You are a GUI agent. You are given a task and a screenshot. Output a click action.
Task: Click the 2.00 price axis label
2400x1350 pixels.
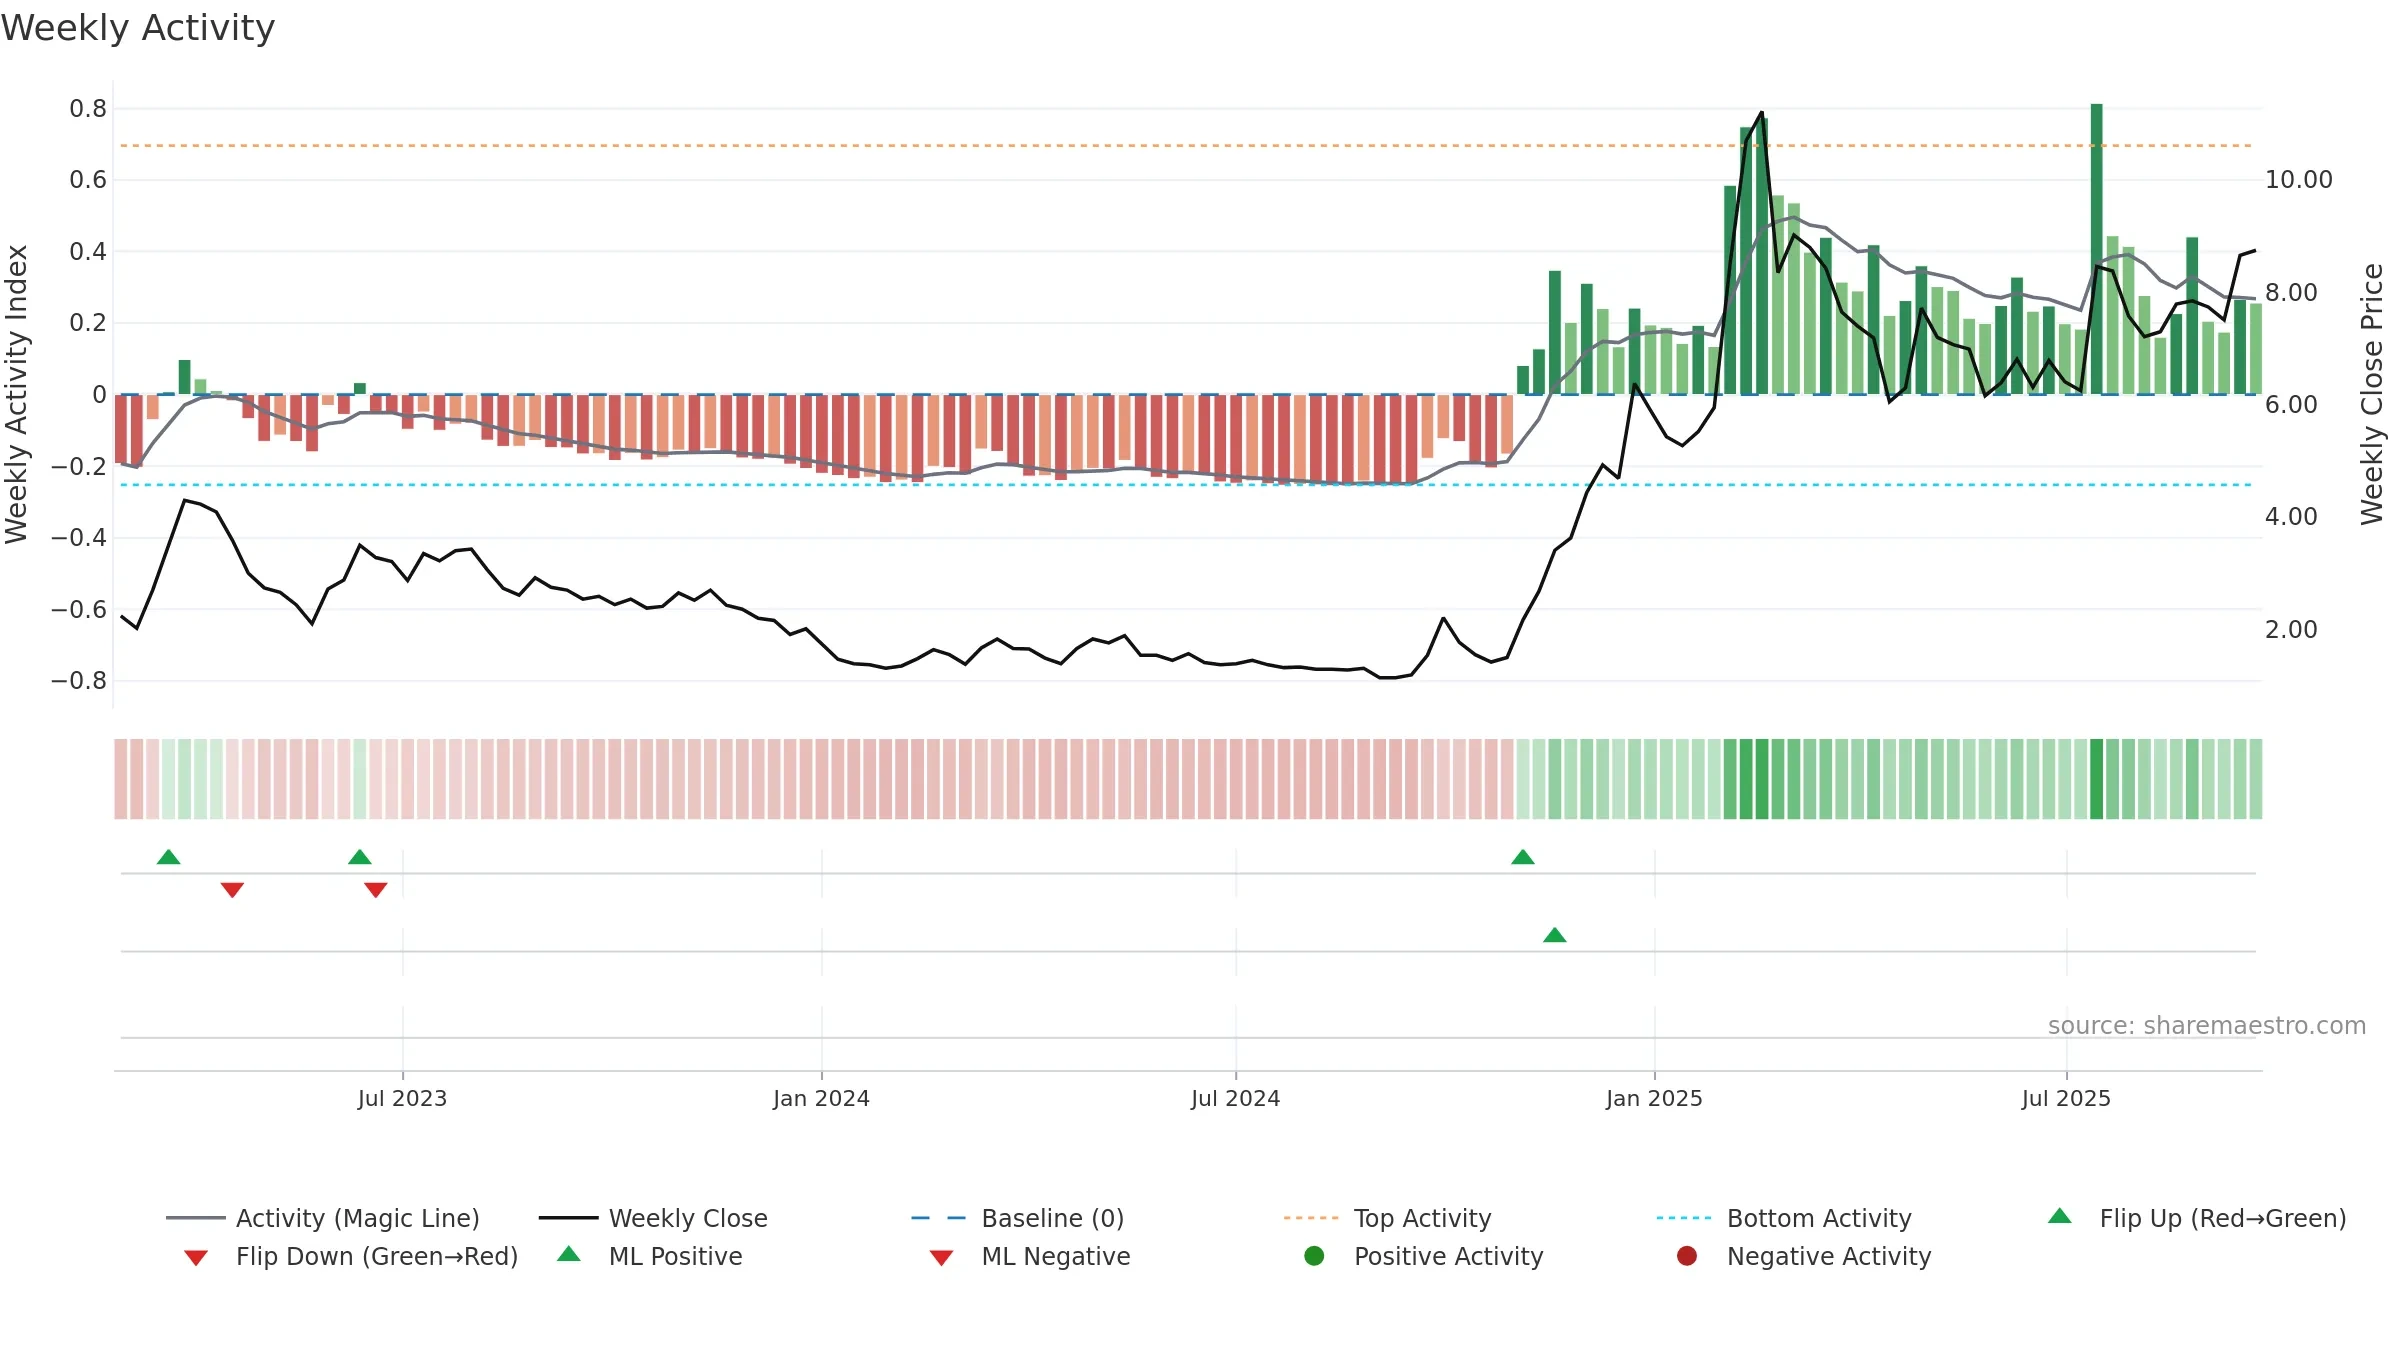tap(2291, 630)
